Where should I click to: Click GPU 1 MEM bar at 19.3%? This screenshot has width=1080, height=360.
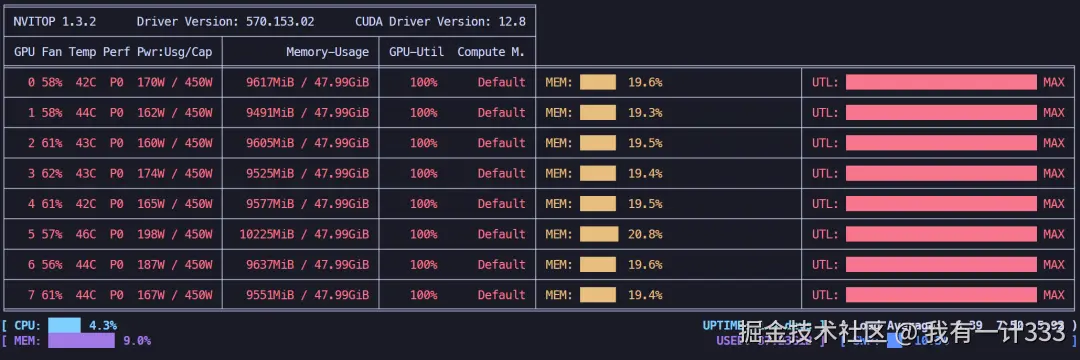(x=597, y=113)
